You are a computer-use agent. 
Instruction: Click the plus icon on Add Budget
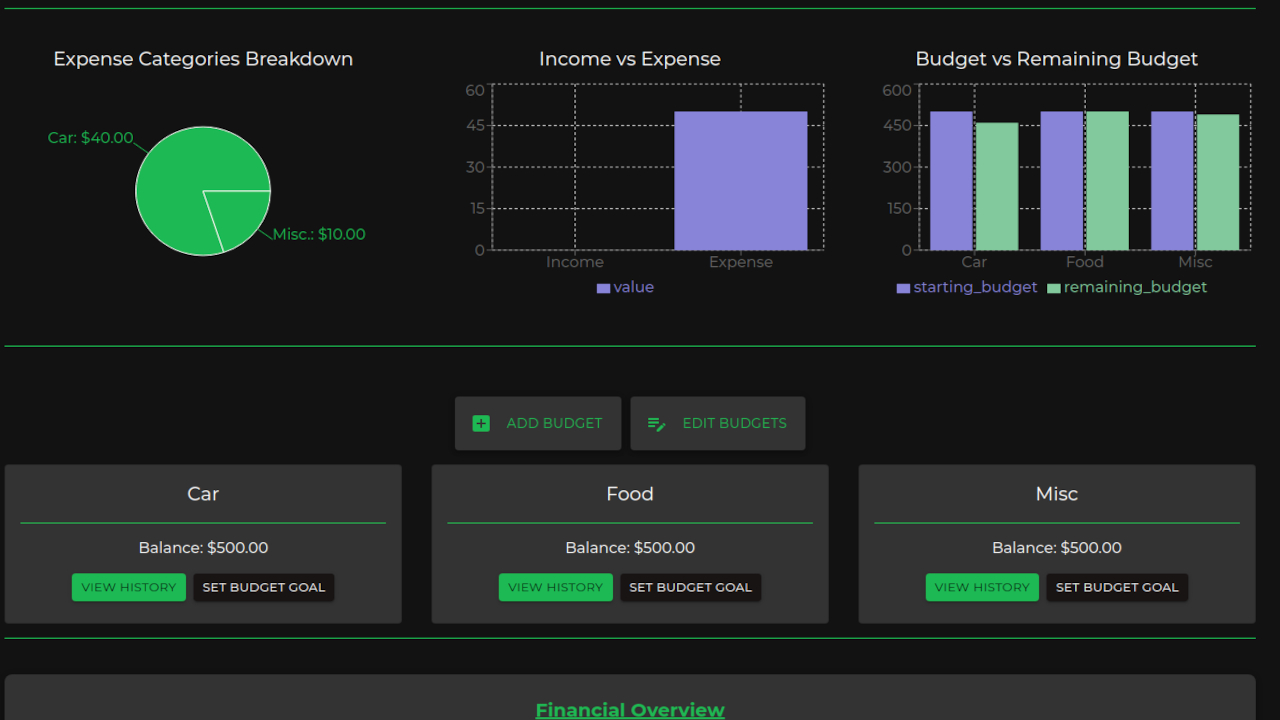(481, 423)
